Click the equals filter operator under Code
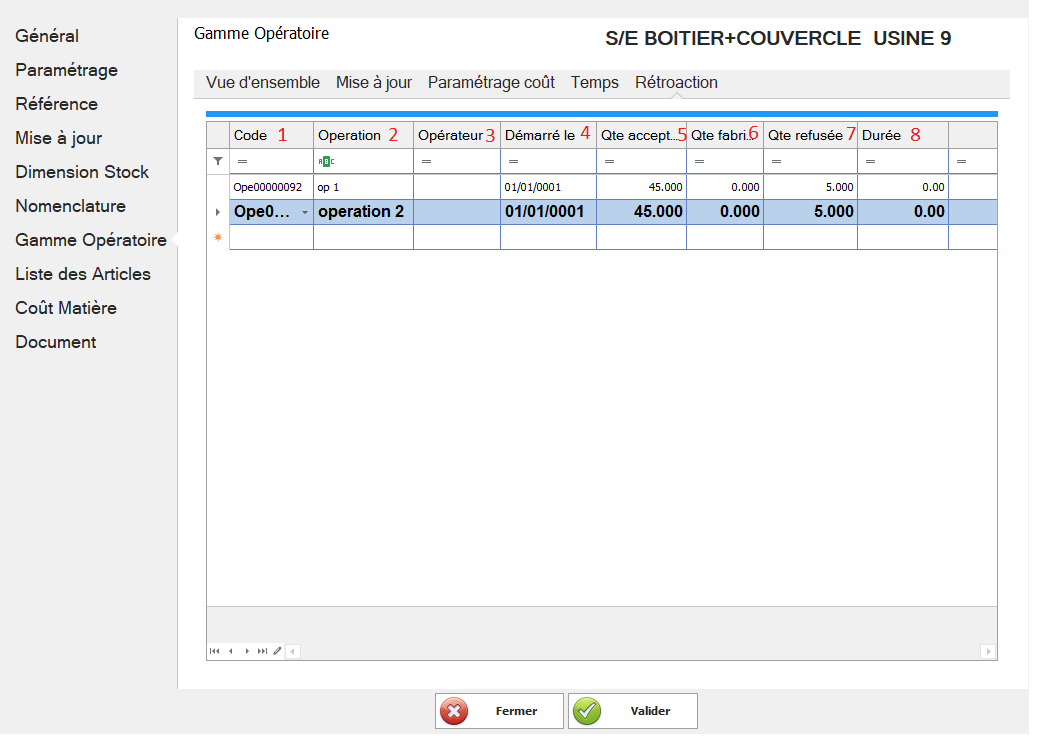Image resolution: width=1055 pixels, height=736 pixels. (x=242, y=161)
